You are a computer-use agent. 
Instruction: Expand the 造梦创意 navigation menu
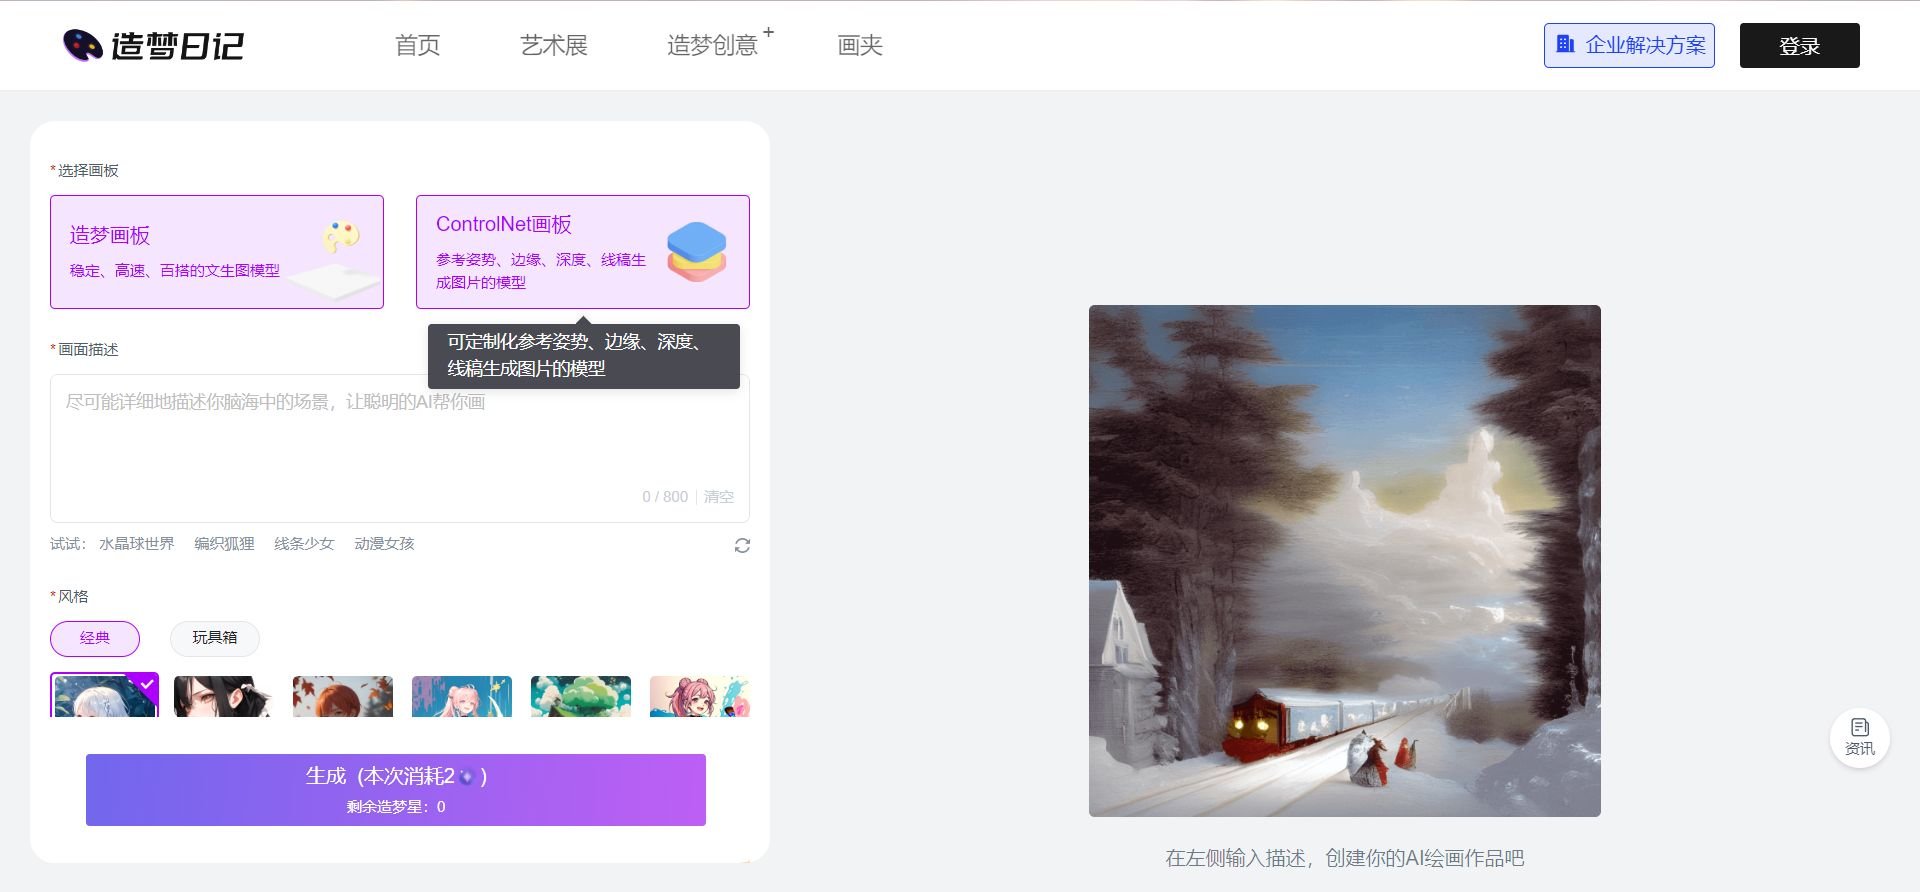[x=712, y=45]
